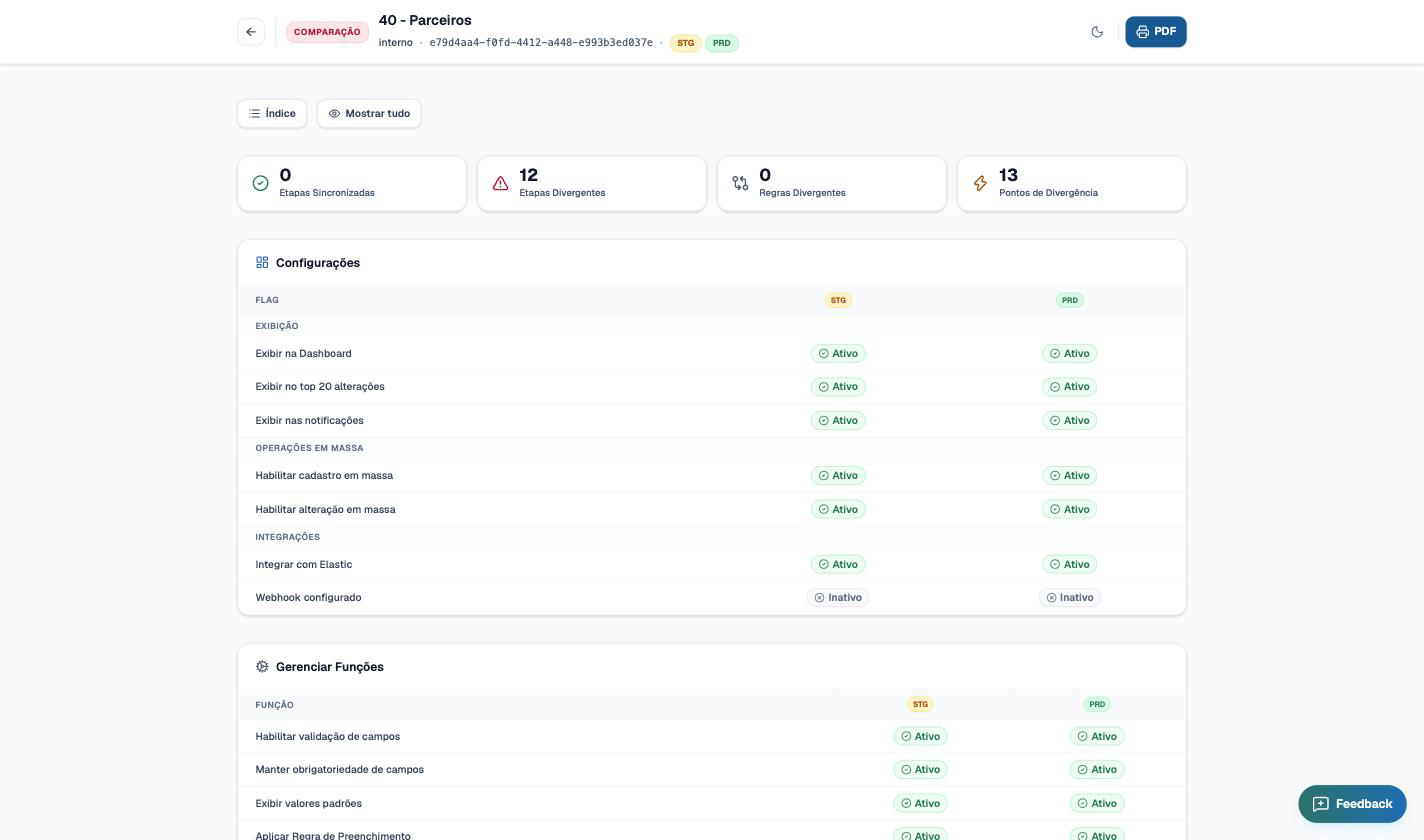This screenshot has width=1424, height=840.
Task: Click the back arrow button
Action: [x=251, y=32]
